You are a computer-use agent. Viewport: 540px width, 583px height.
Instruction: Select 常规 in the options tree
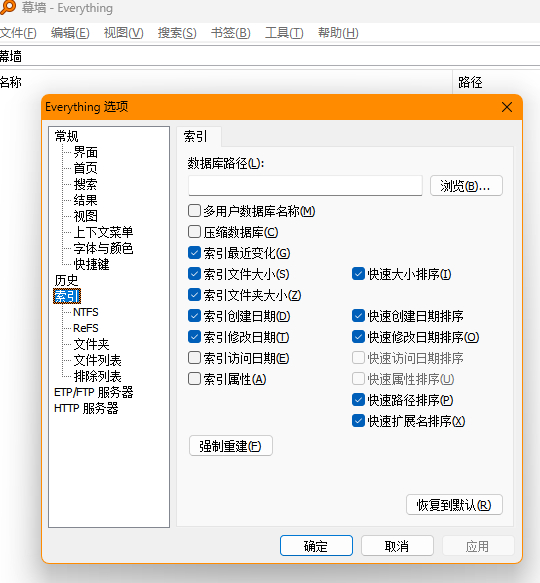[67, 136]
